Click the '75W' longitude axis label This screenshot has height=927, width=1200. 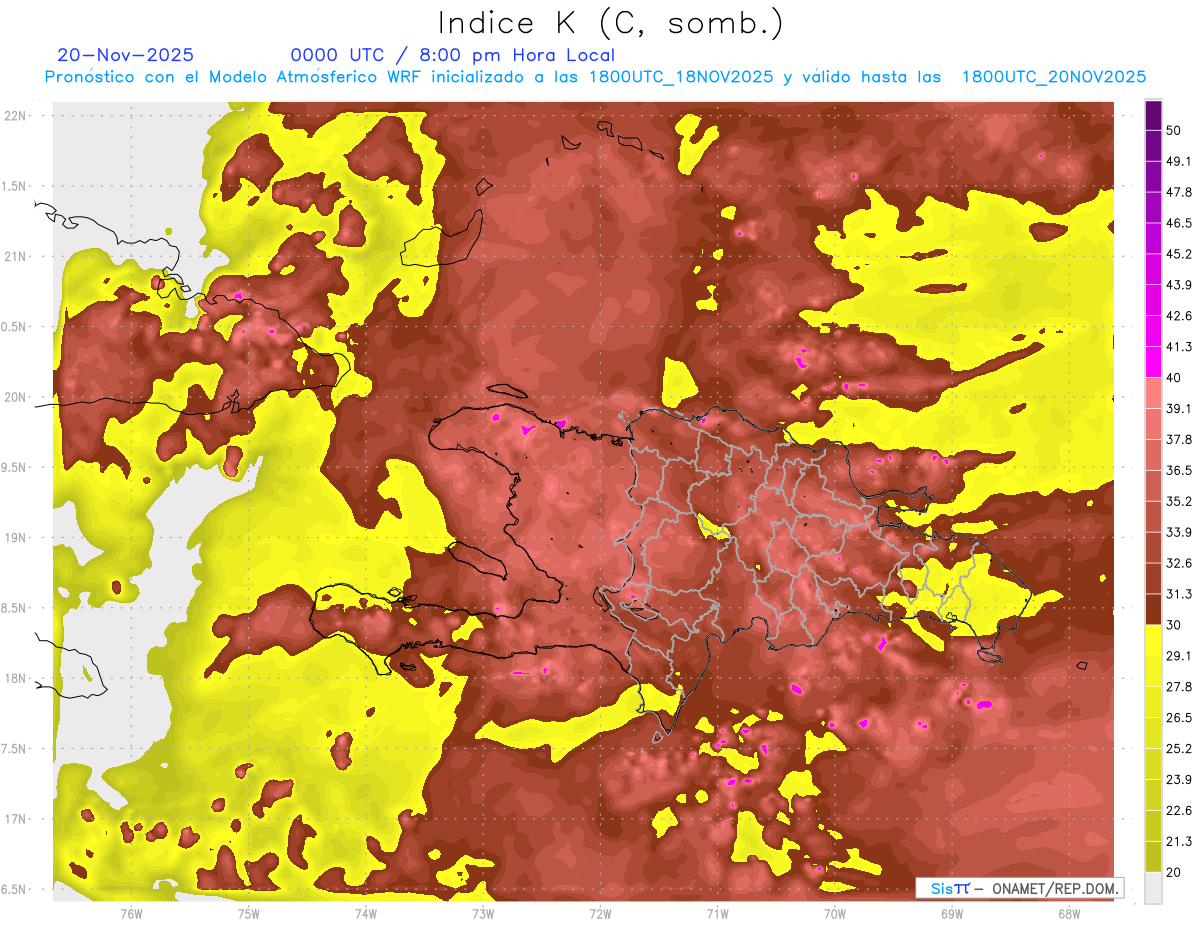(x=249, y=914)
